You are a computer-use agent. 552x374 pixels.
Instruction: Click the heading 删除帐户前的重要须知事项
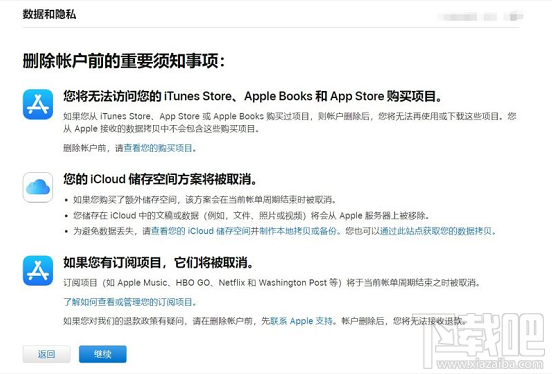coord(124,61)
